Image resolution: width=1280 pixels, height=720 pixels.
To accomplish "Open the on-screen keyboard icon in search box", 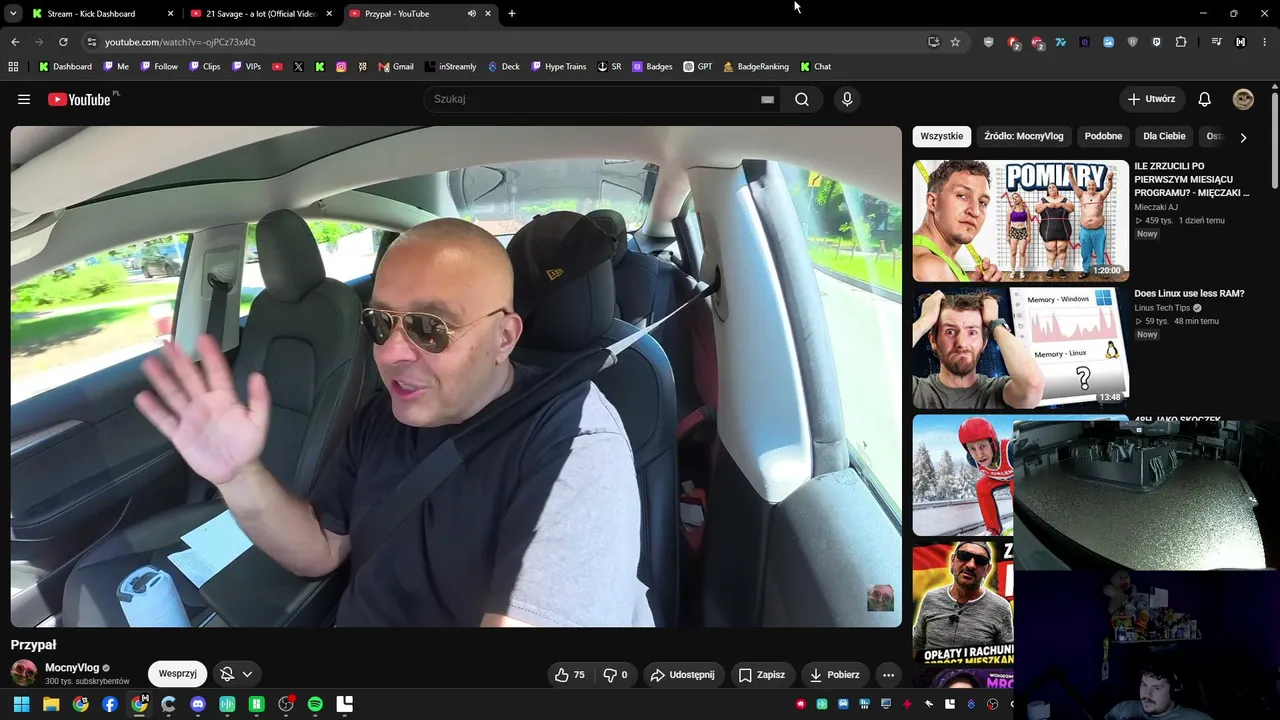I will coord(767,99).
